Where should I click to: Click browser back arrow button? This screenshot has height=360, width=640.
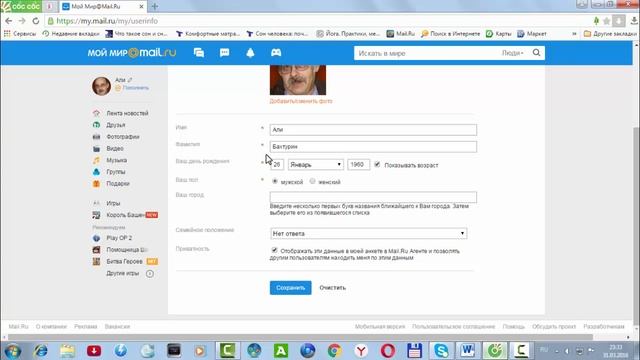pos(9,21)
